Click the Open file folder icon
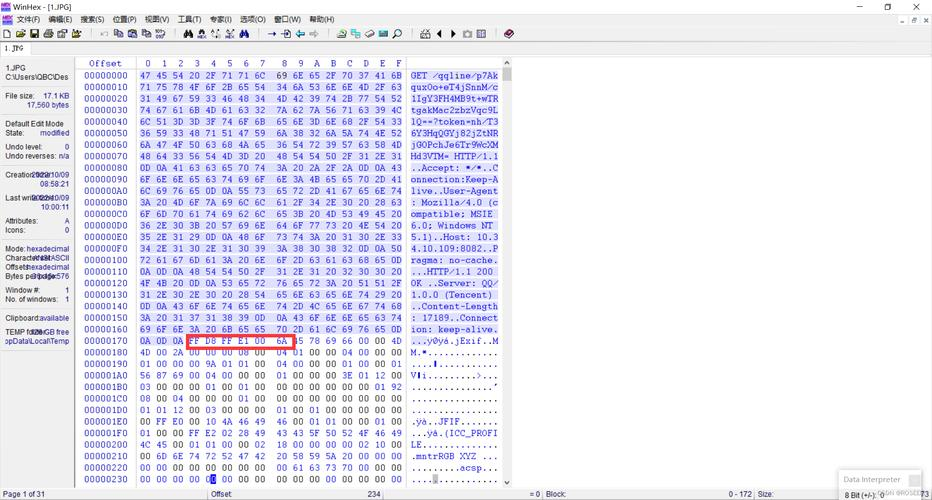This screenshot has width=932, height=500. (x=21, y=34)
